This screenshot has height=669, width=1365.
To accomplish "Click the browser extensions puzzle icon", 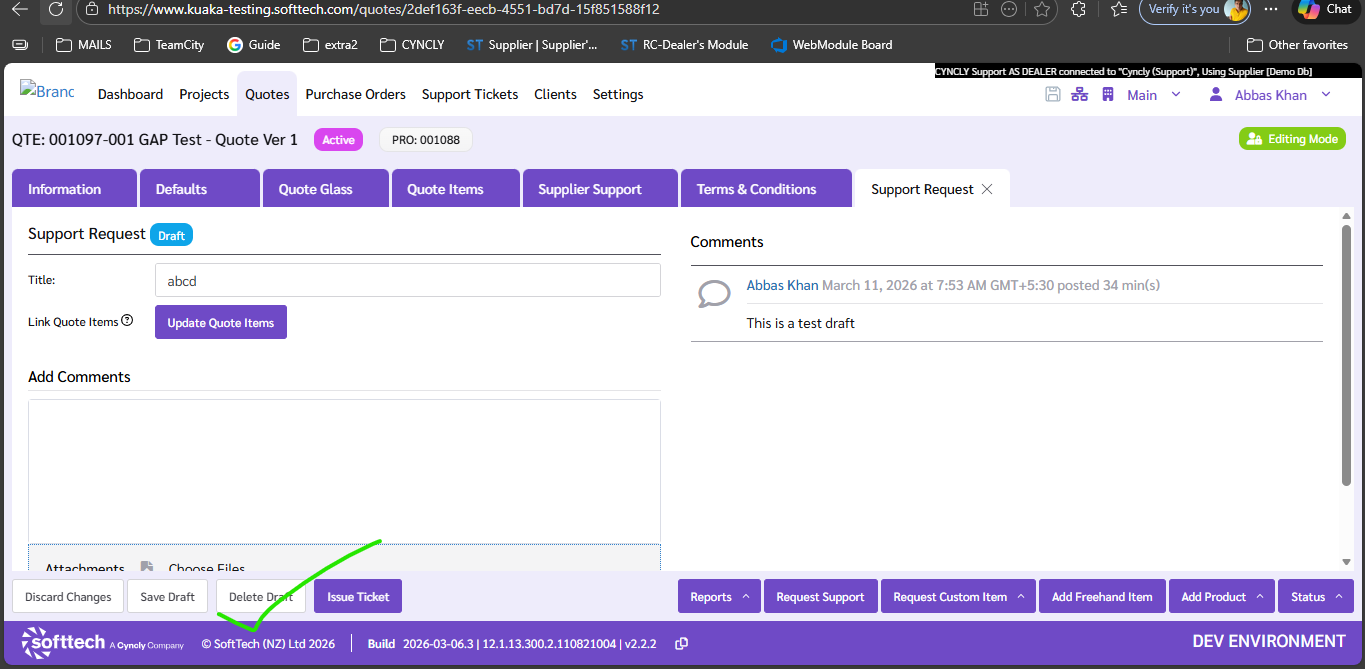I will point(1078,9).
